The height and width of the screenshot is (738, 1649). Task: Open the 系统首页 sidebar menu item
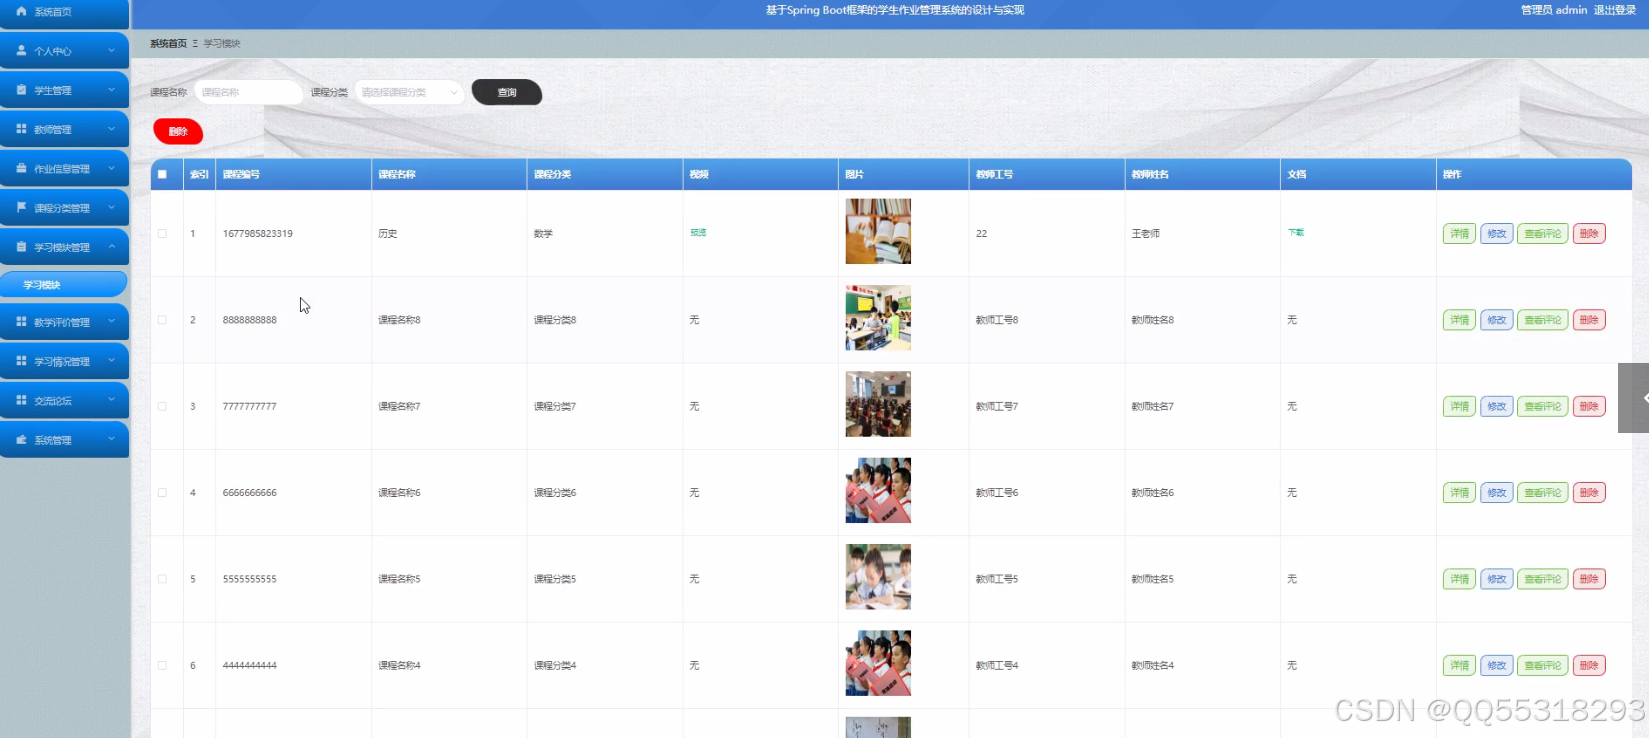point(64,12)
